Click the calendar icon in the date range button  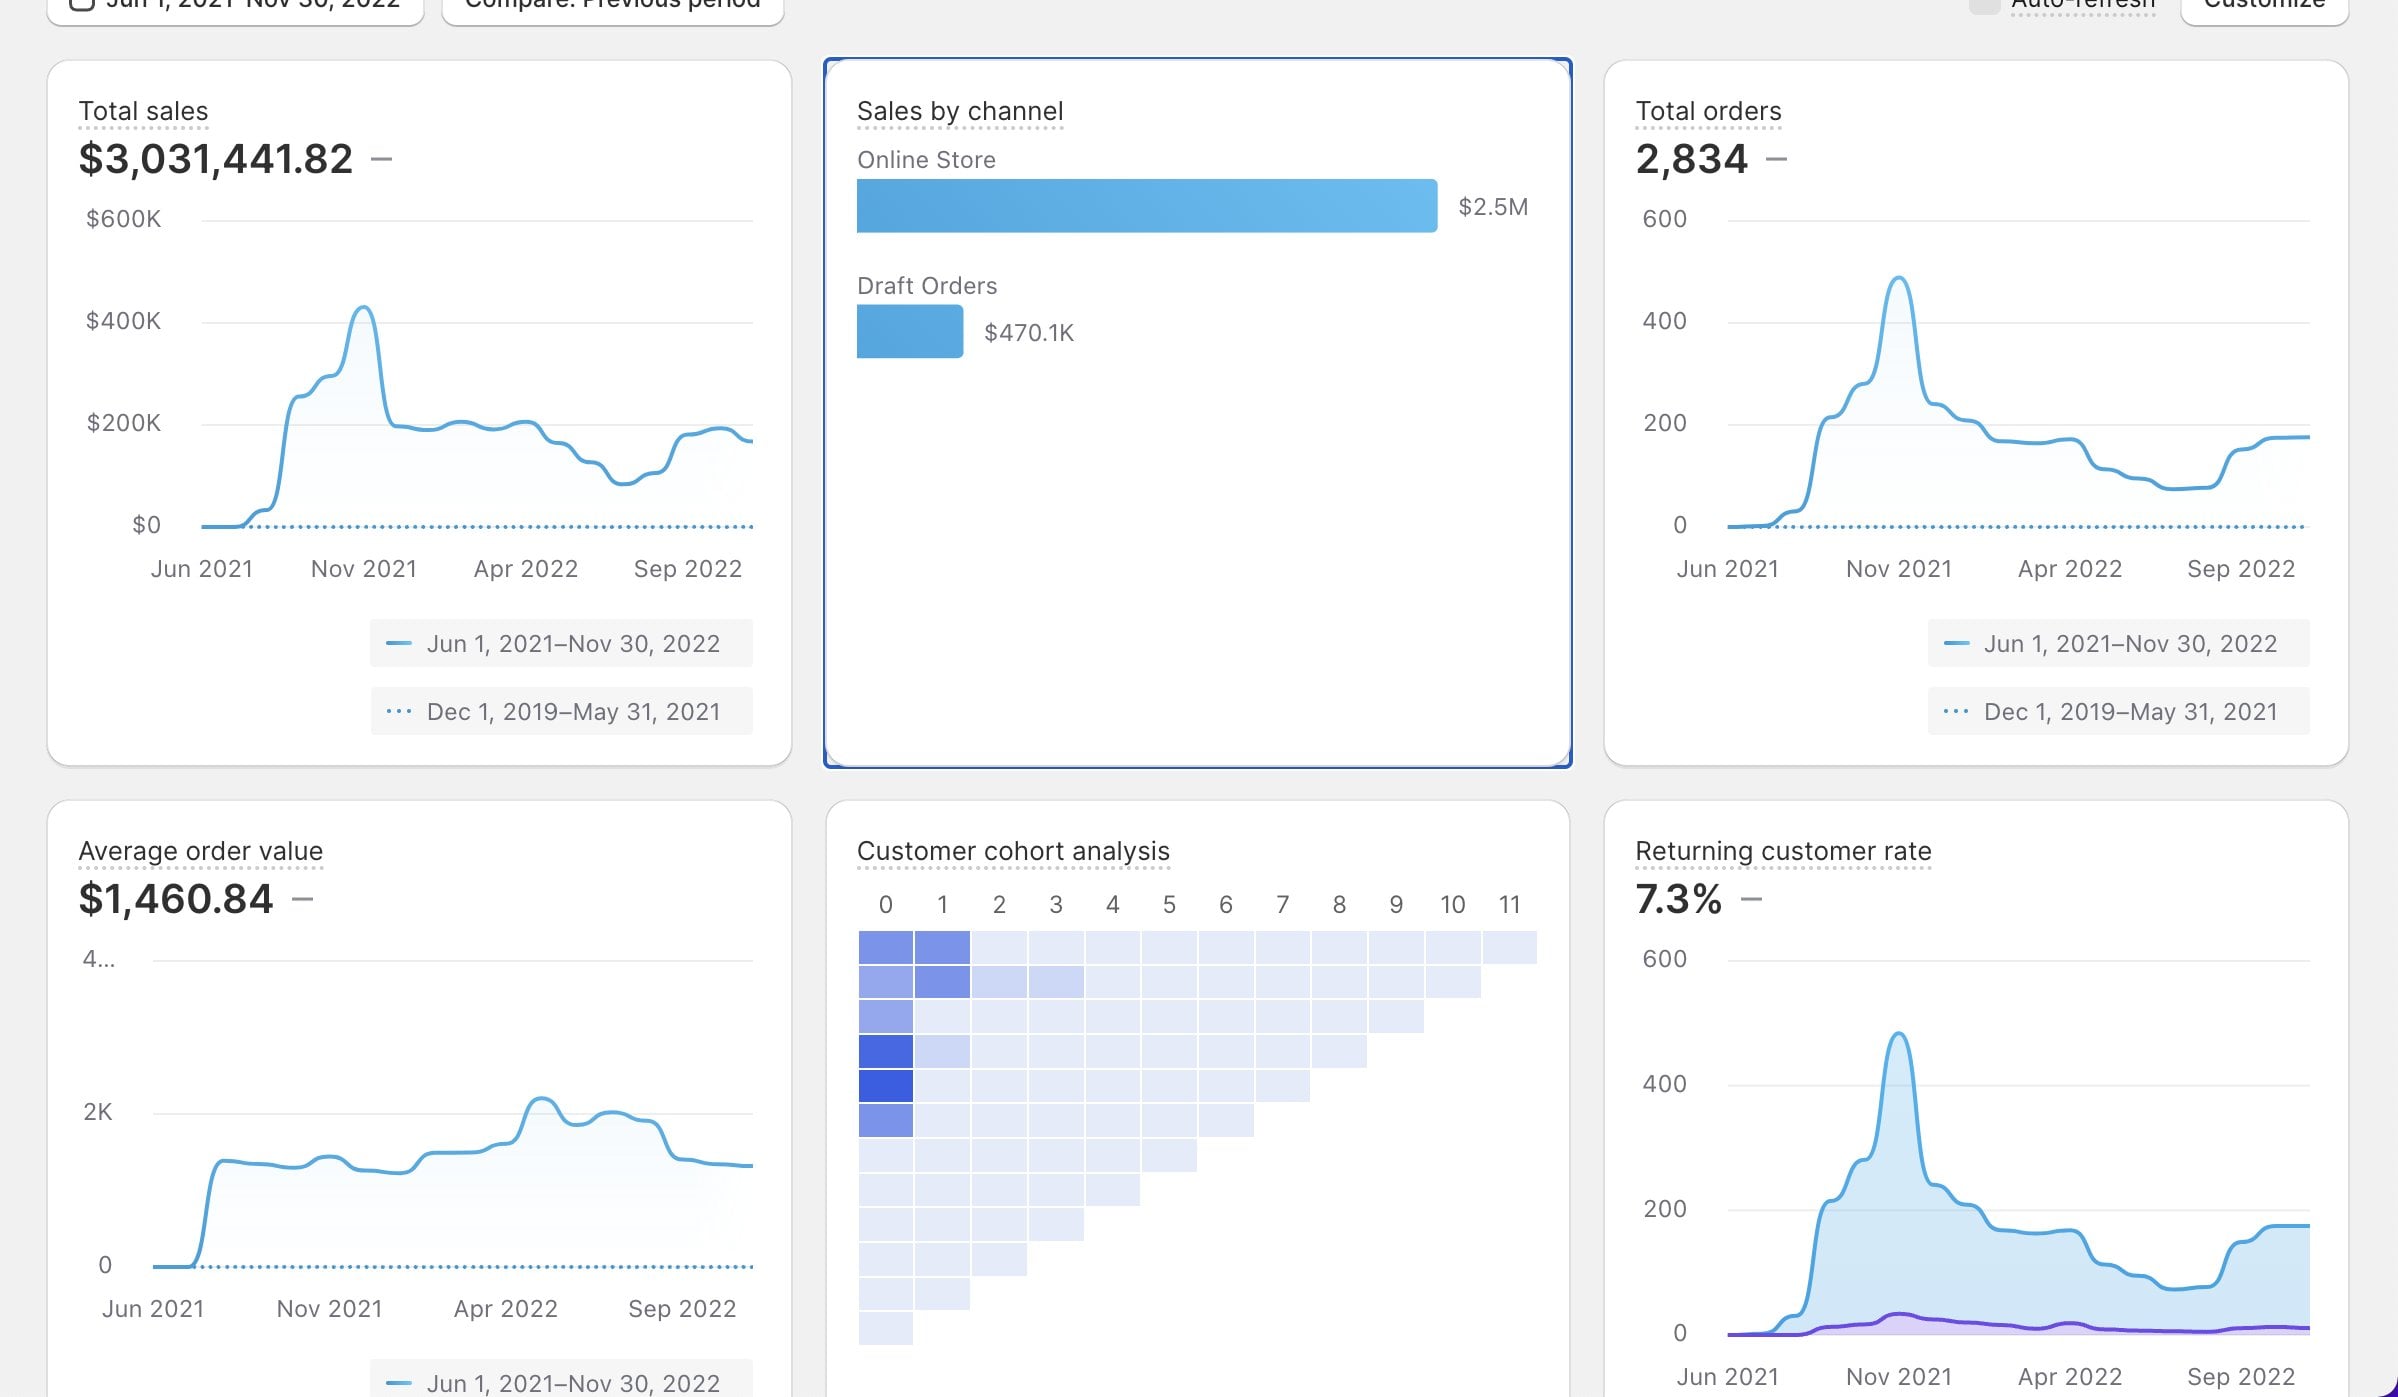82,3
